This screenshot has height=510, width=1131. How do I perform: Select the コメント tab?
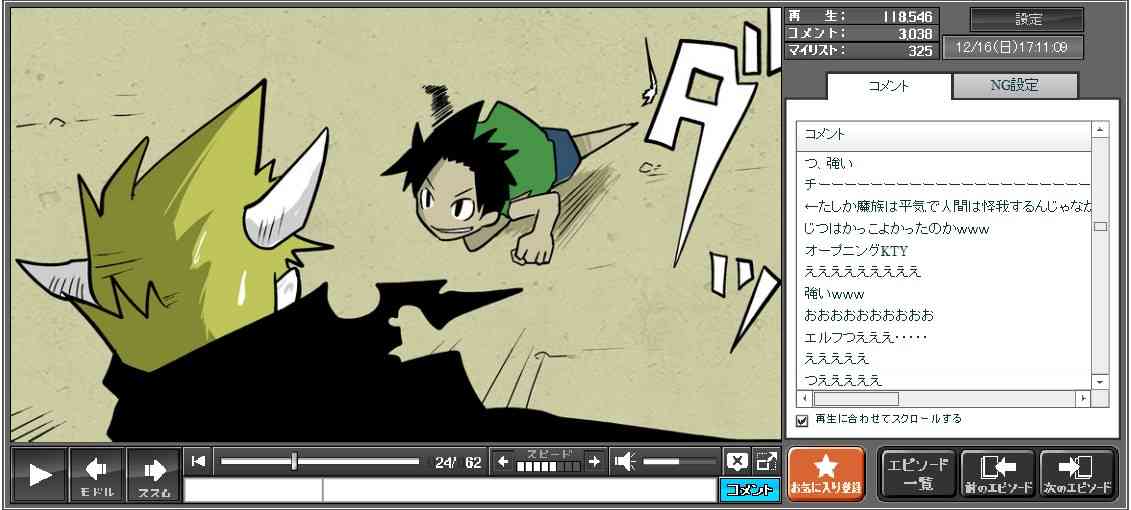[x=888, y=86]
